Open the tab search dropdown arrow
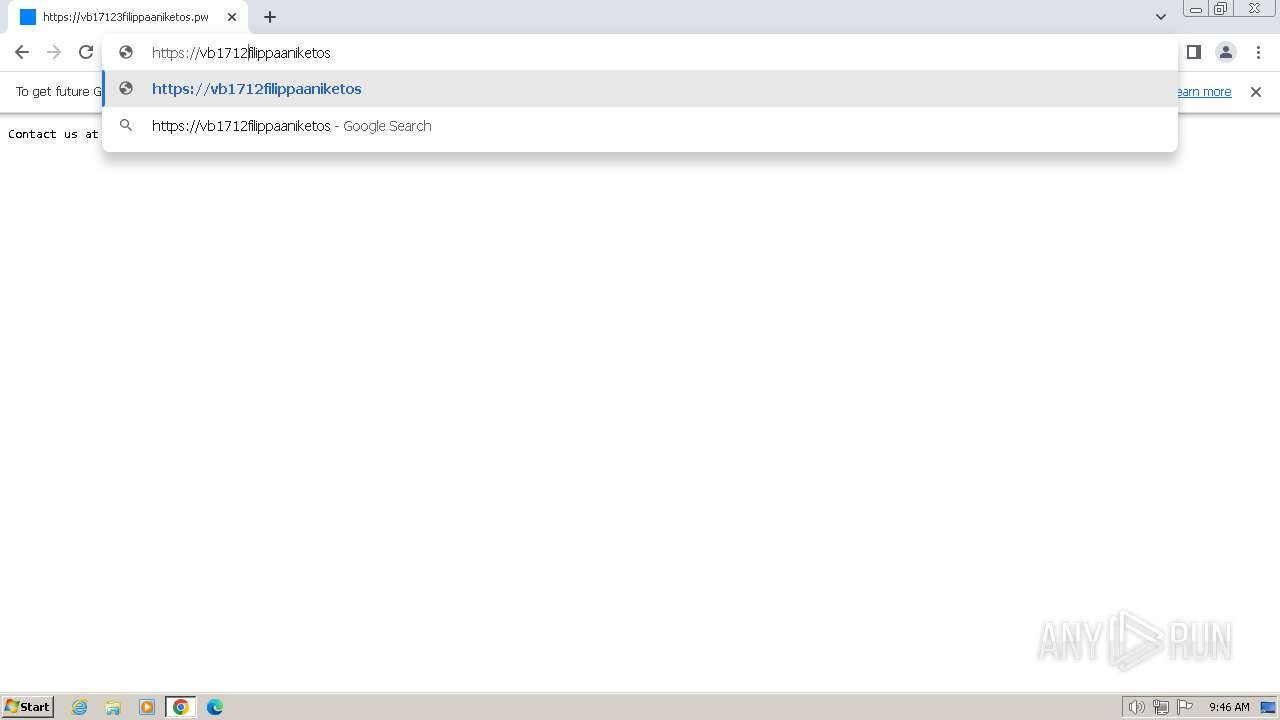This screenshot has width=1280, height=720. coord(1161,17)
